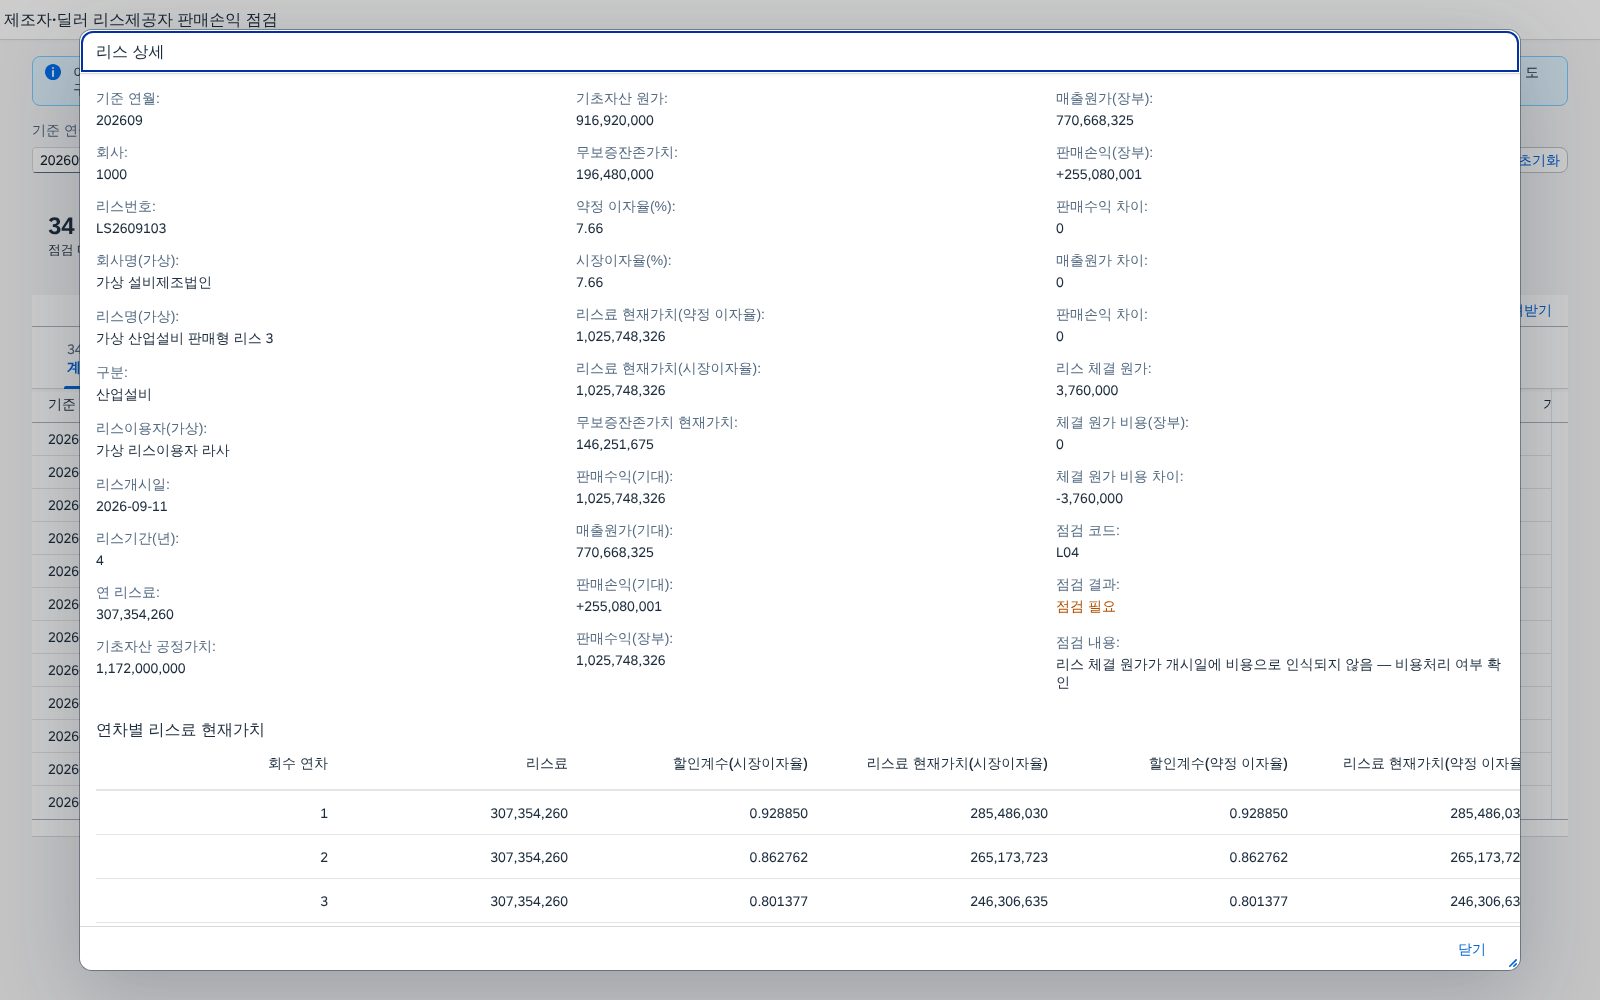Click the 회사명 value 가상 설비제조법인
Screen dimensions: 1600x1000
(x=154, y=282)
